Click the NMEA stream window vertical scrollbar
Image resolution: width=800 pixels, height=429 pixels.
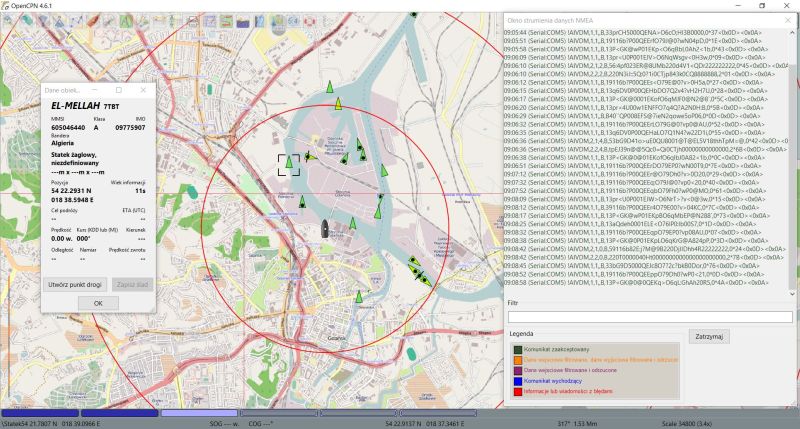pyautogui.click(x=792, y=161)
